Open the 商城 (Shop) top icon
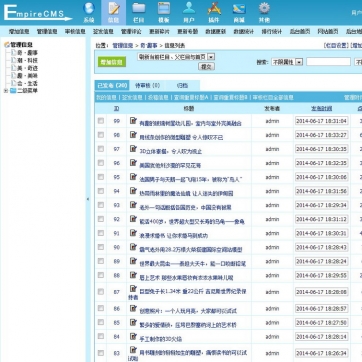 pos(239,13)
